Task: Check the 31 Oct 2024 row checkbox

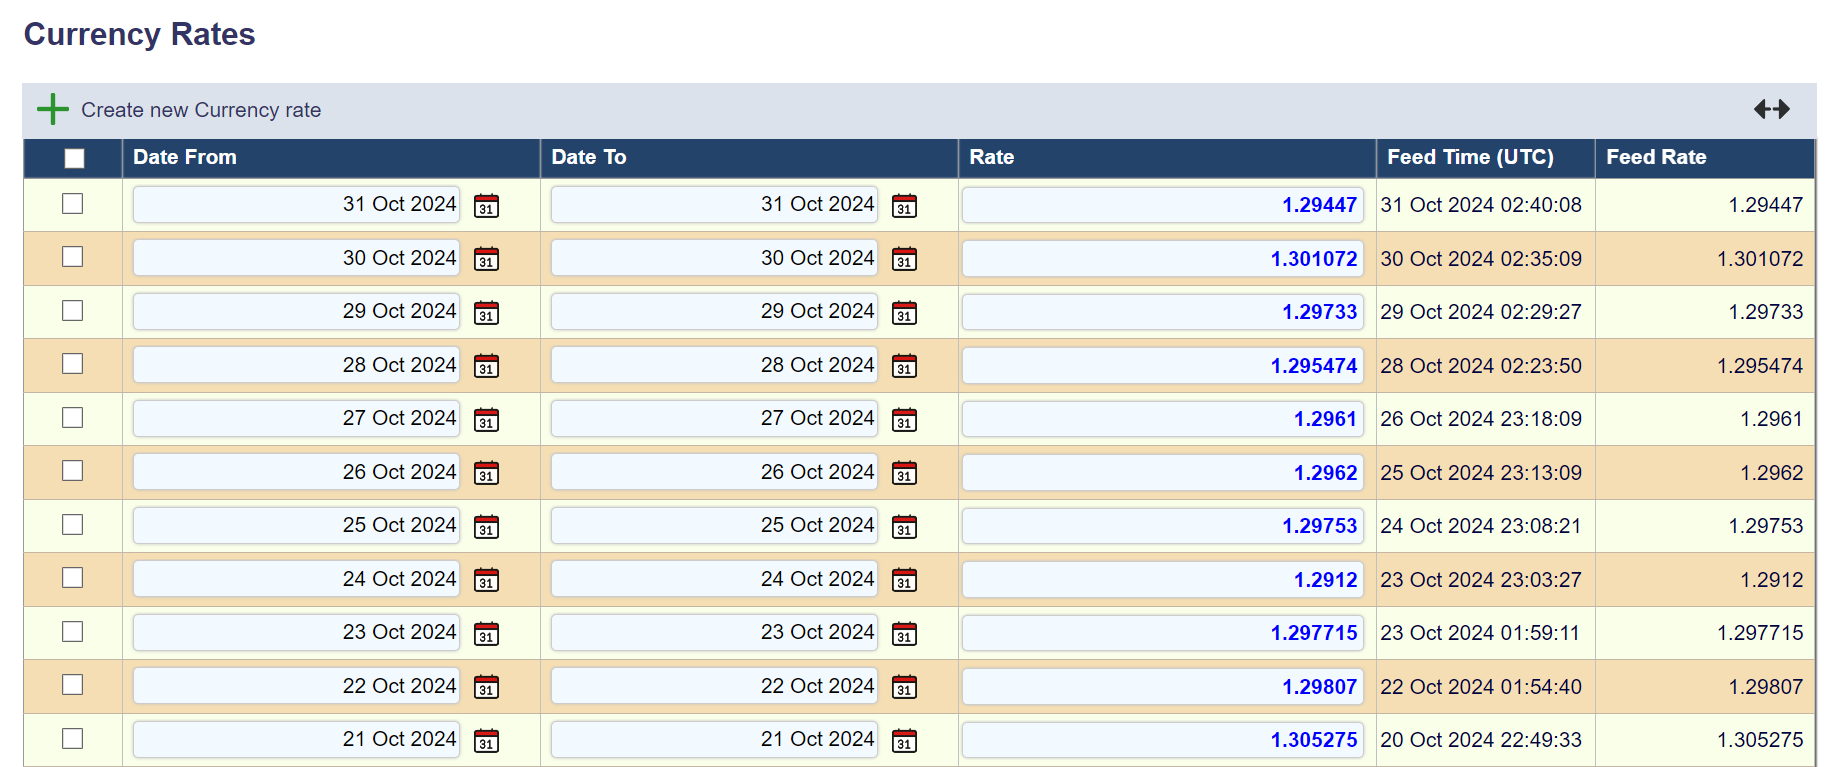Action: [x=73, y=204]
